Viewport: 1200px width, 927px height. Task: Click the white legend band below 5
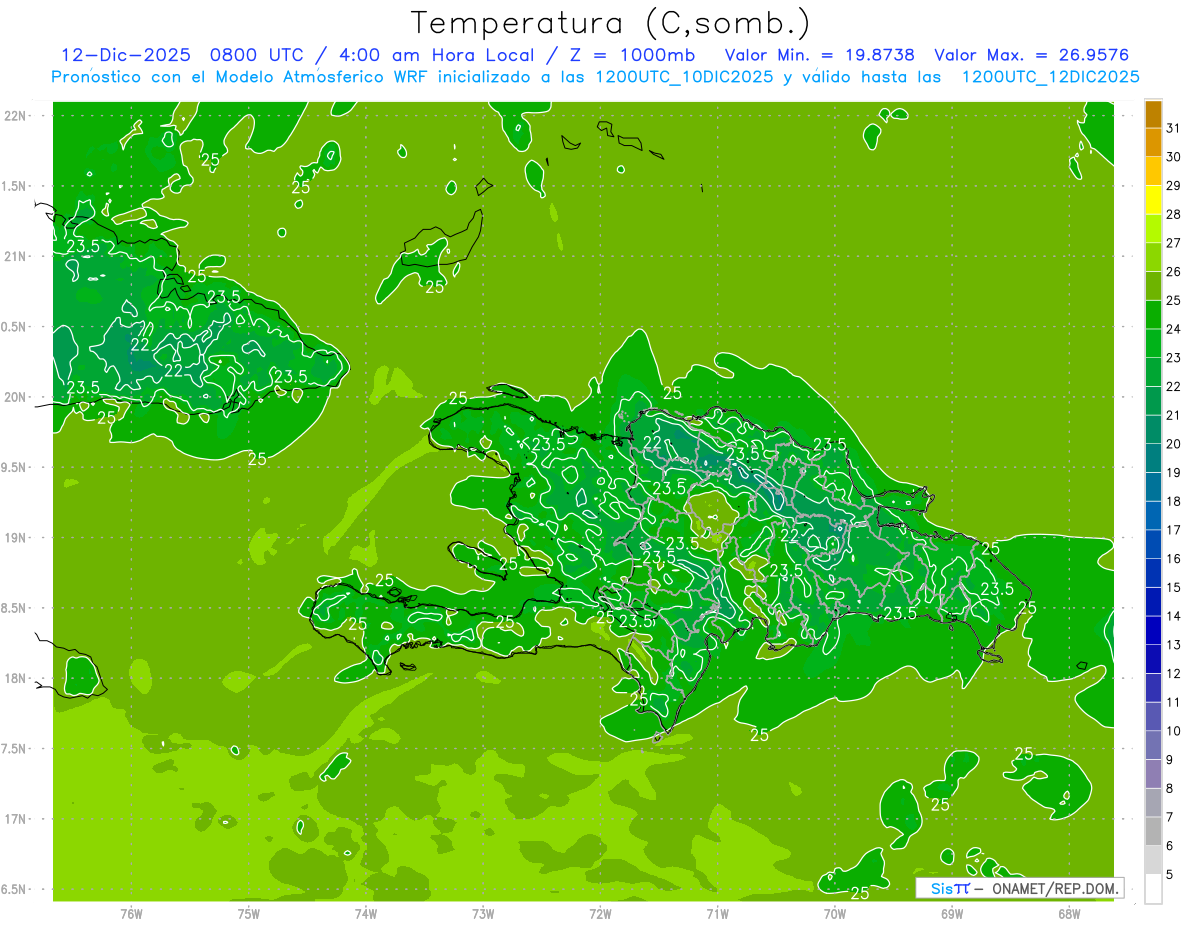click(x=1153, y=889)
